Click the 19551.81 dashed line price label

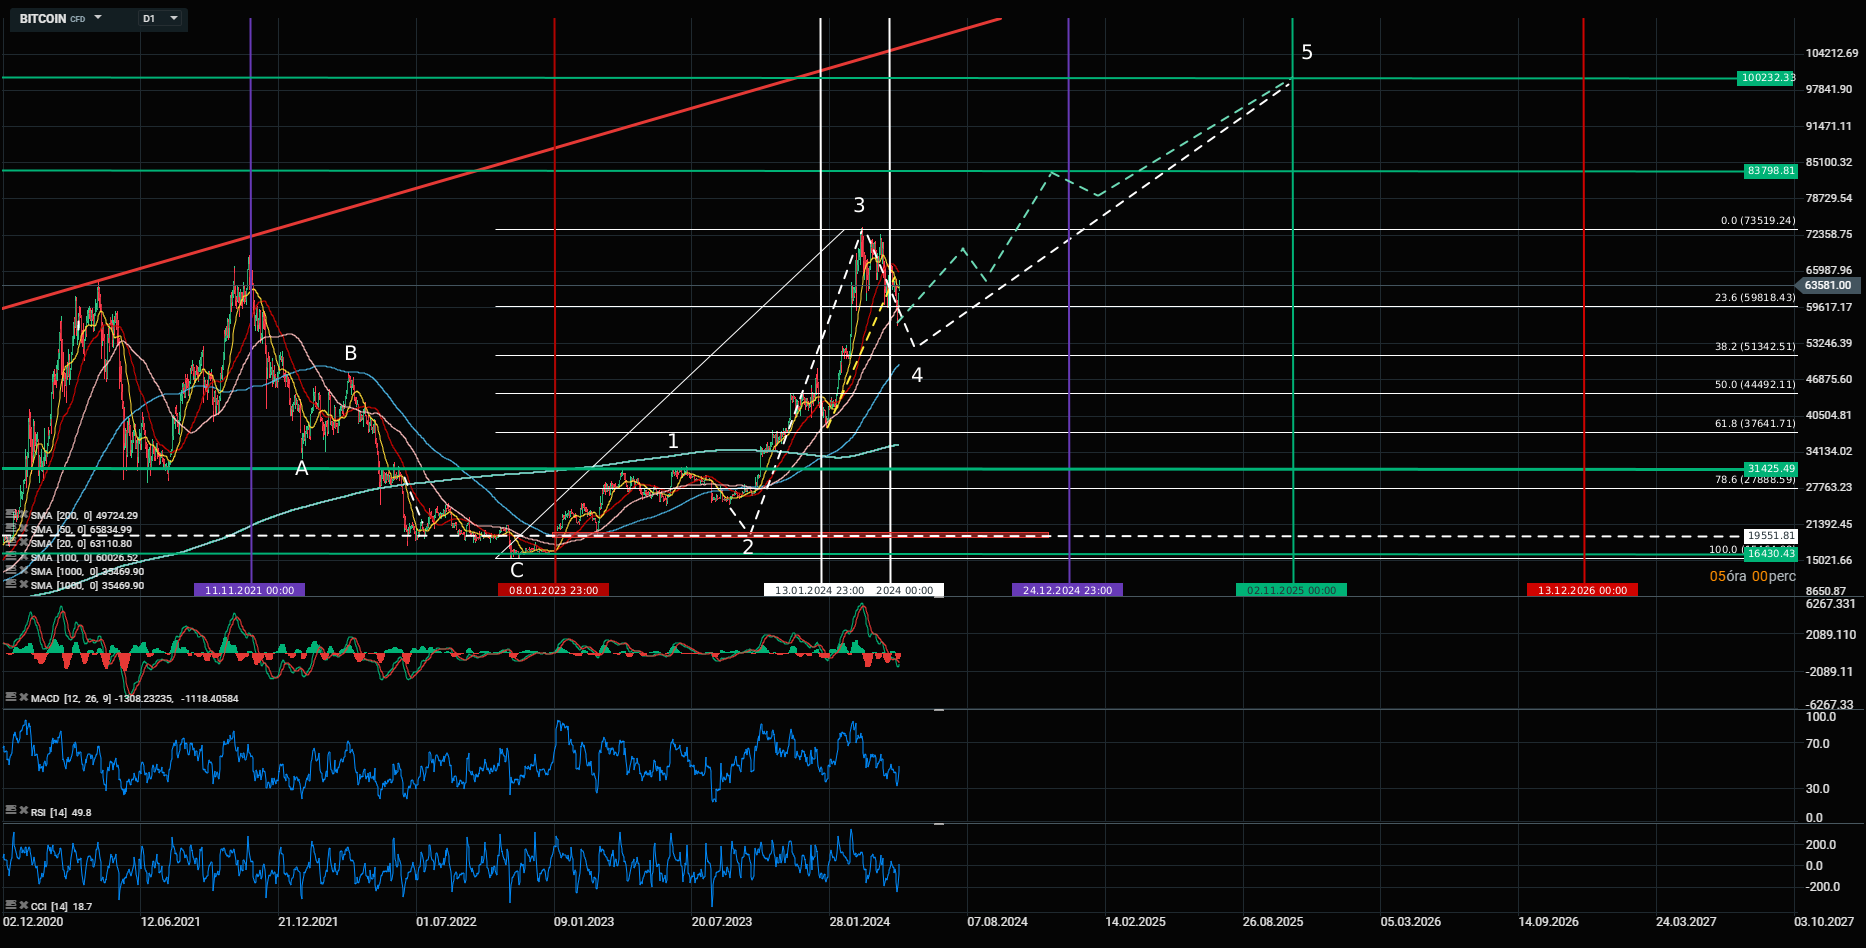(1771, 536)
